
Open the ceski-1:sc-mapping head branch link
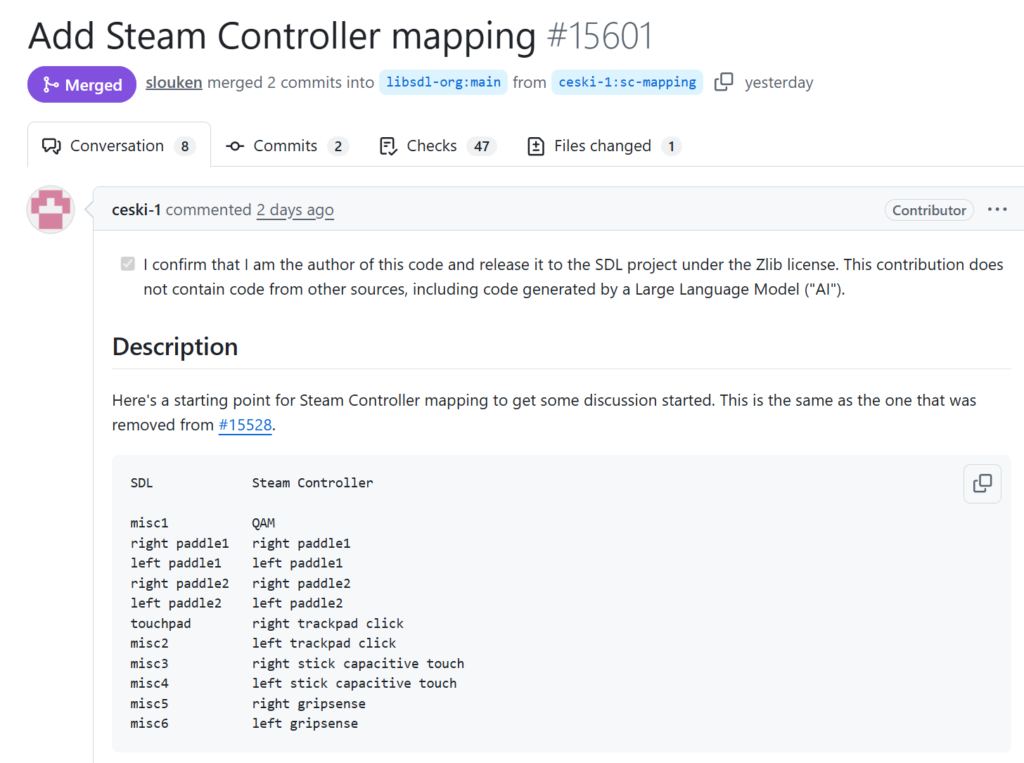627,82
